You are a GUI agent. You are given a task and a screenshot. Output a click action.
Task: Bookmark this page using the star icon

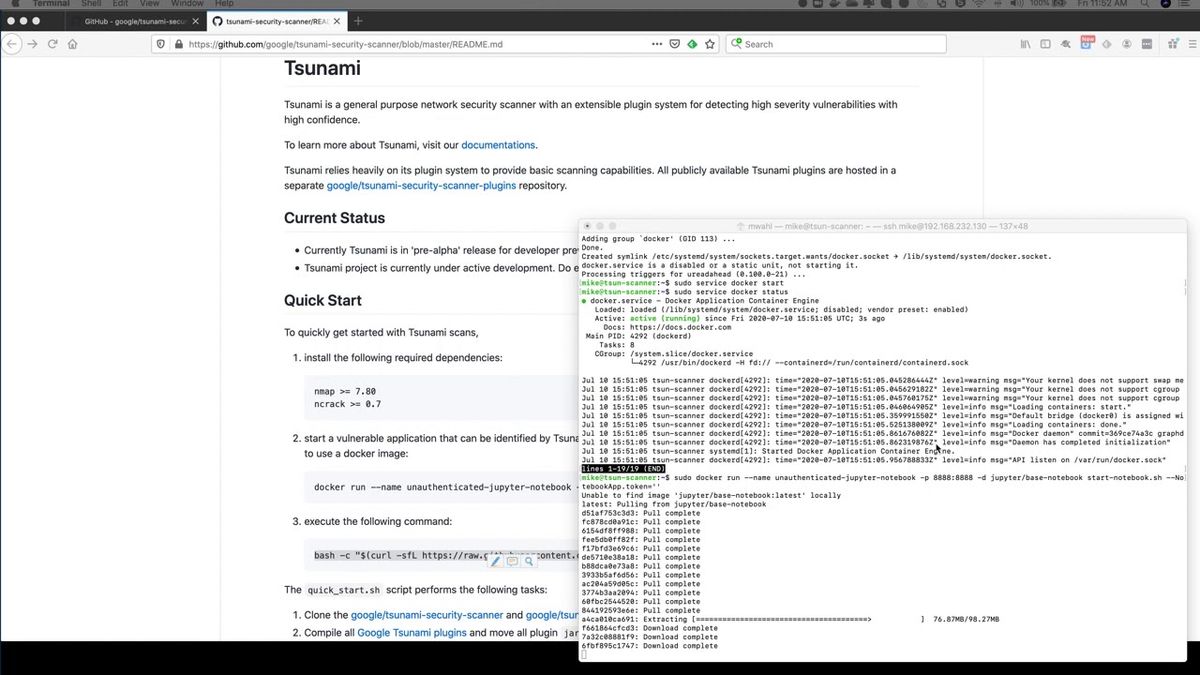coord(710,44)
